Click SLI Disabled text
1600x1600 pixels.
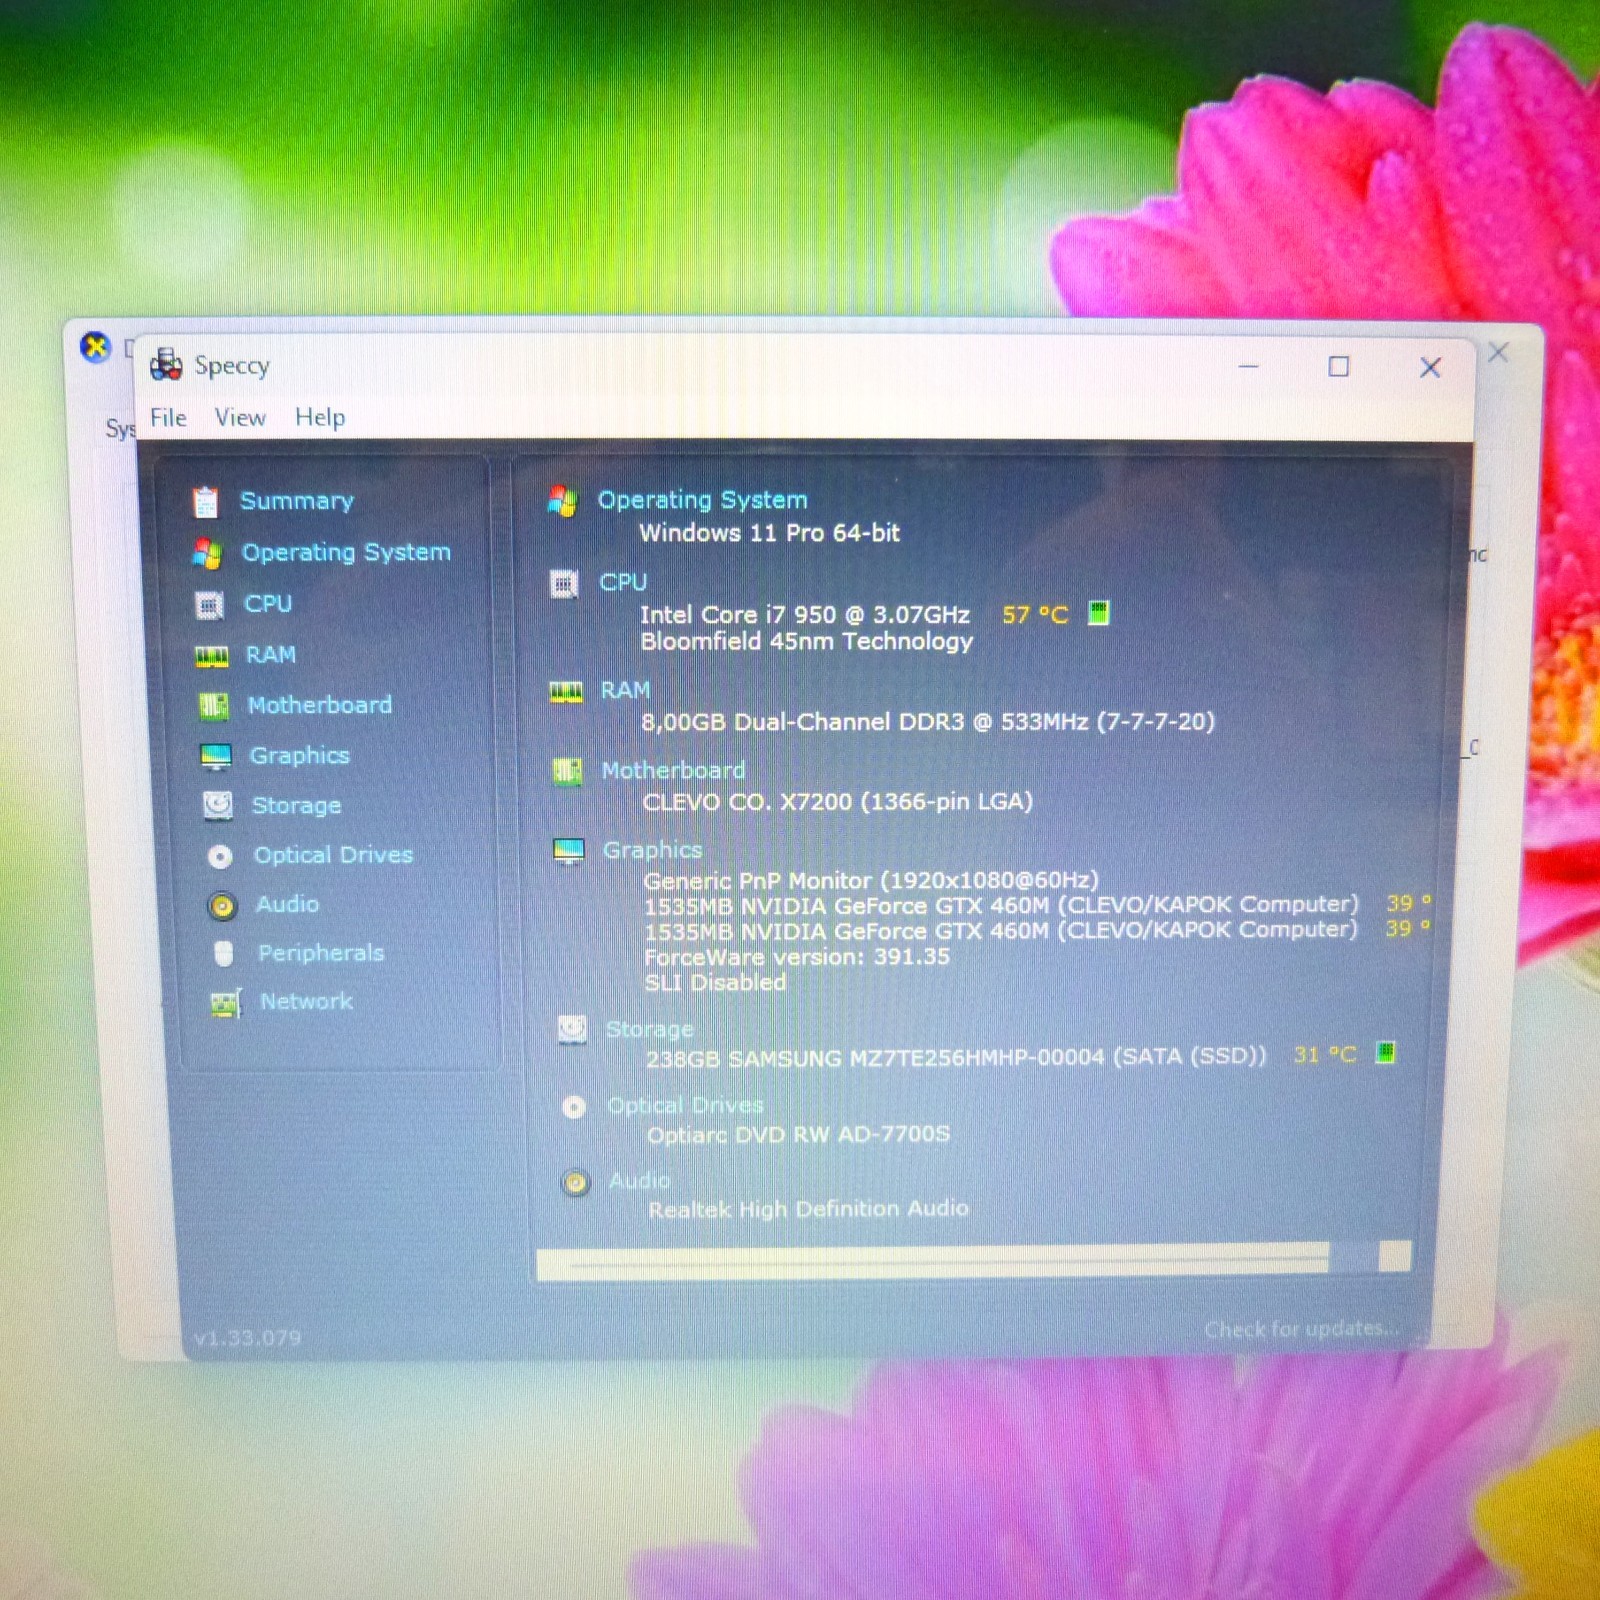(x=715, y=982)
